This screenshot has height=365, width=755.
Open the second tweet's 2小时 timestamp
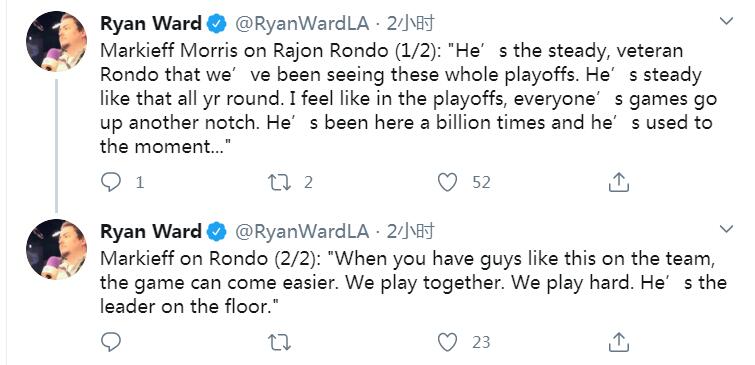(x=411, y=232)
